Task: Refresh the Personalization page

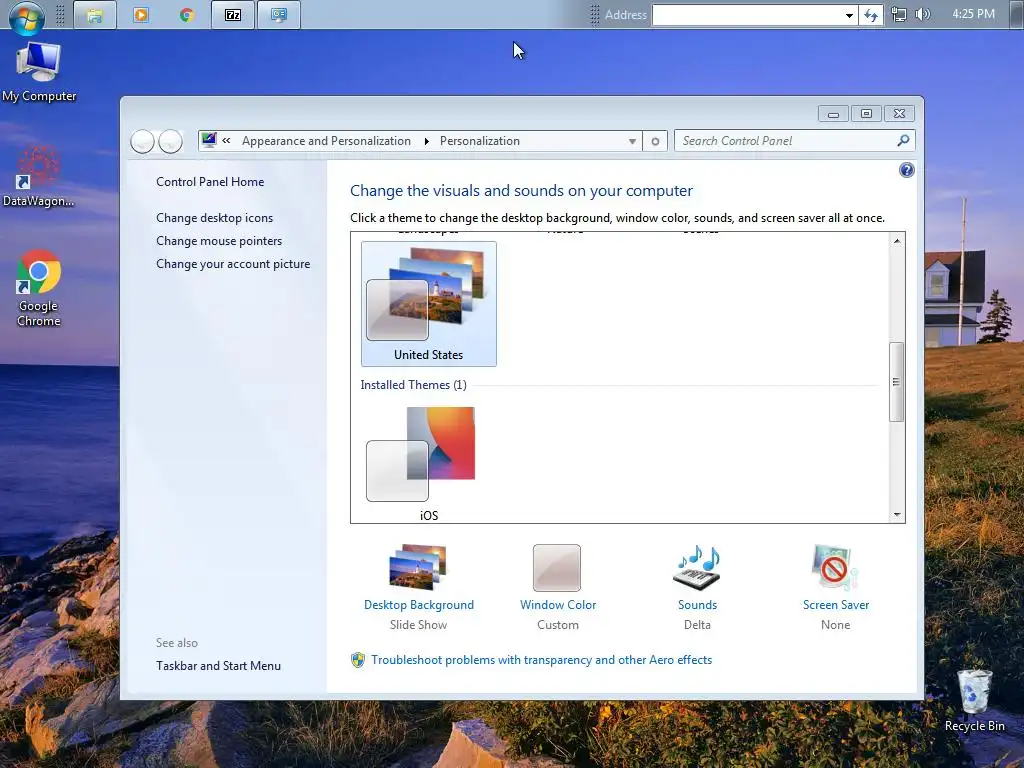Action: 655,141
